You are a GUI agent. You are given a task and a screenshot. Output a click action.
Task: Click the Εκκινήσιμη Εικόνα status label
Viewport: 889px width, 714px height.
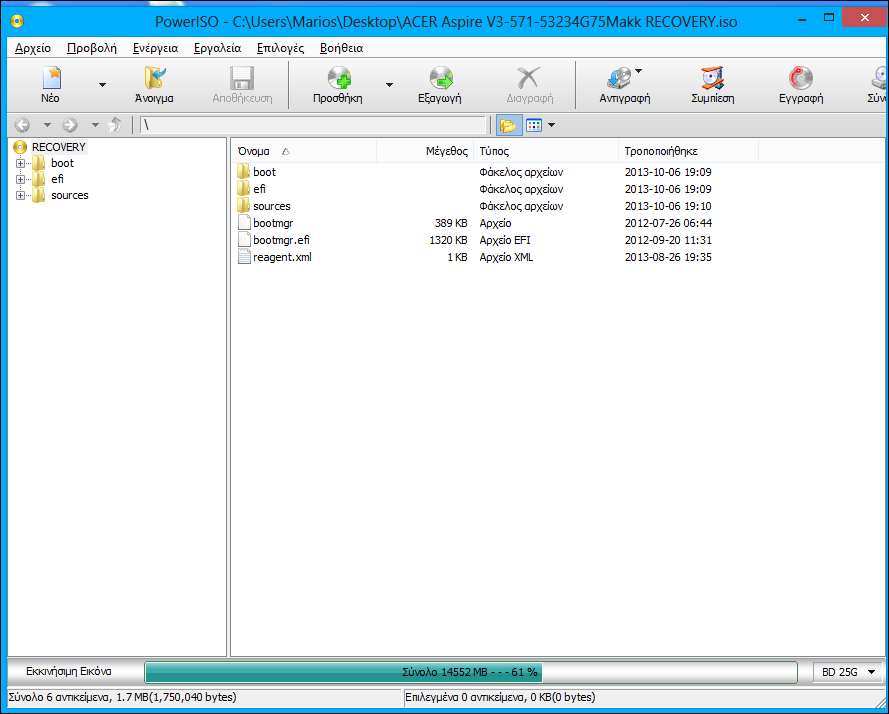click(x=69, y=671)
